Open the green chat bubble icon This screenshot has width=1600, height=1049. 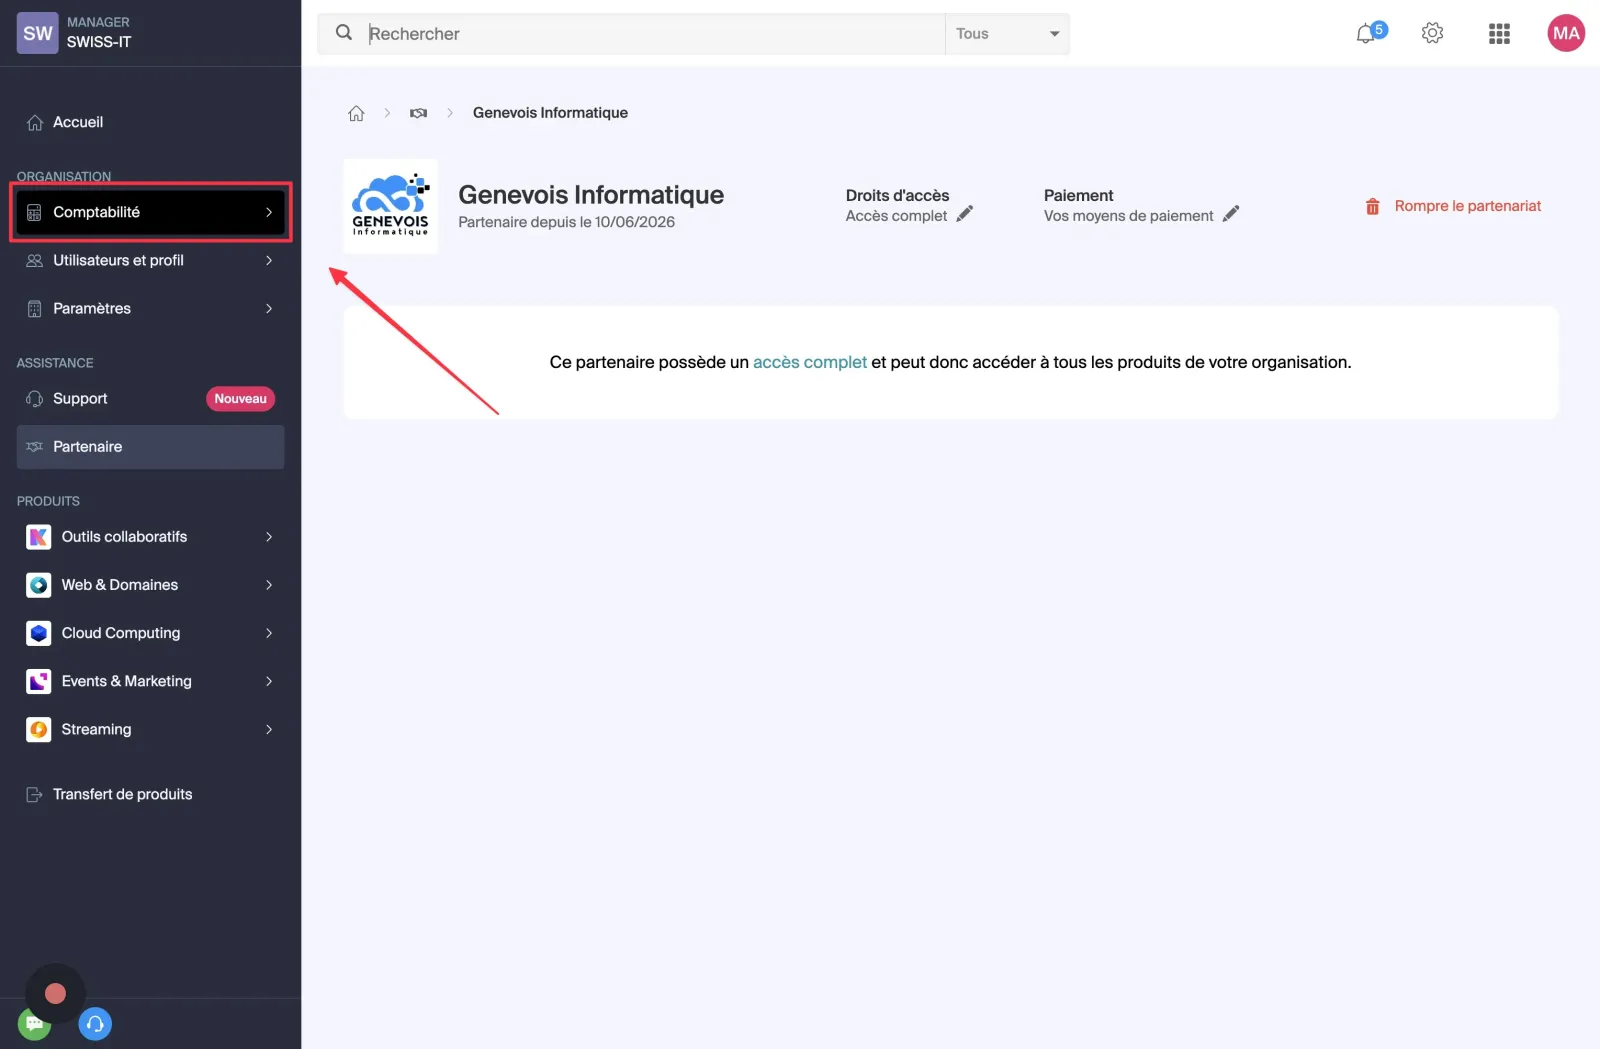point(33,1024)
